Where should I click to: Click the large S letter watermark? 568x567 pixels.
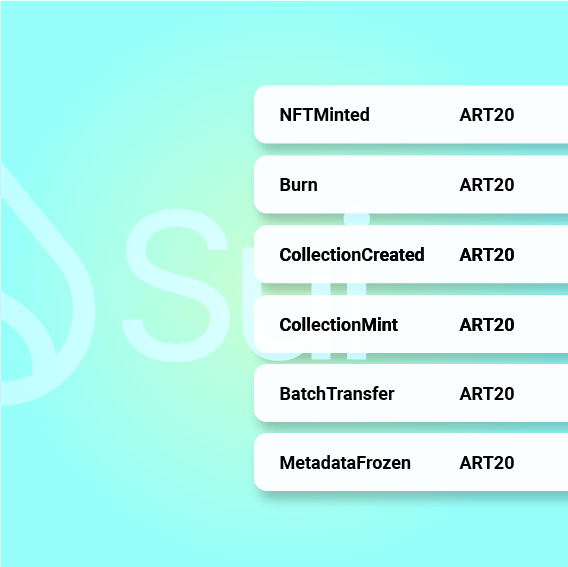pyautogui.click(x=176, y=285)
